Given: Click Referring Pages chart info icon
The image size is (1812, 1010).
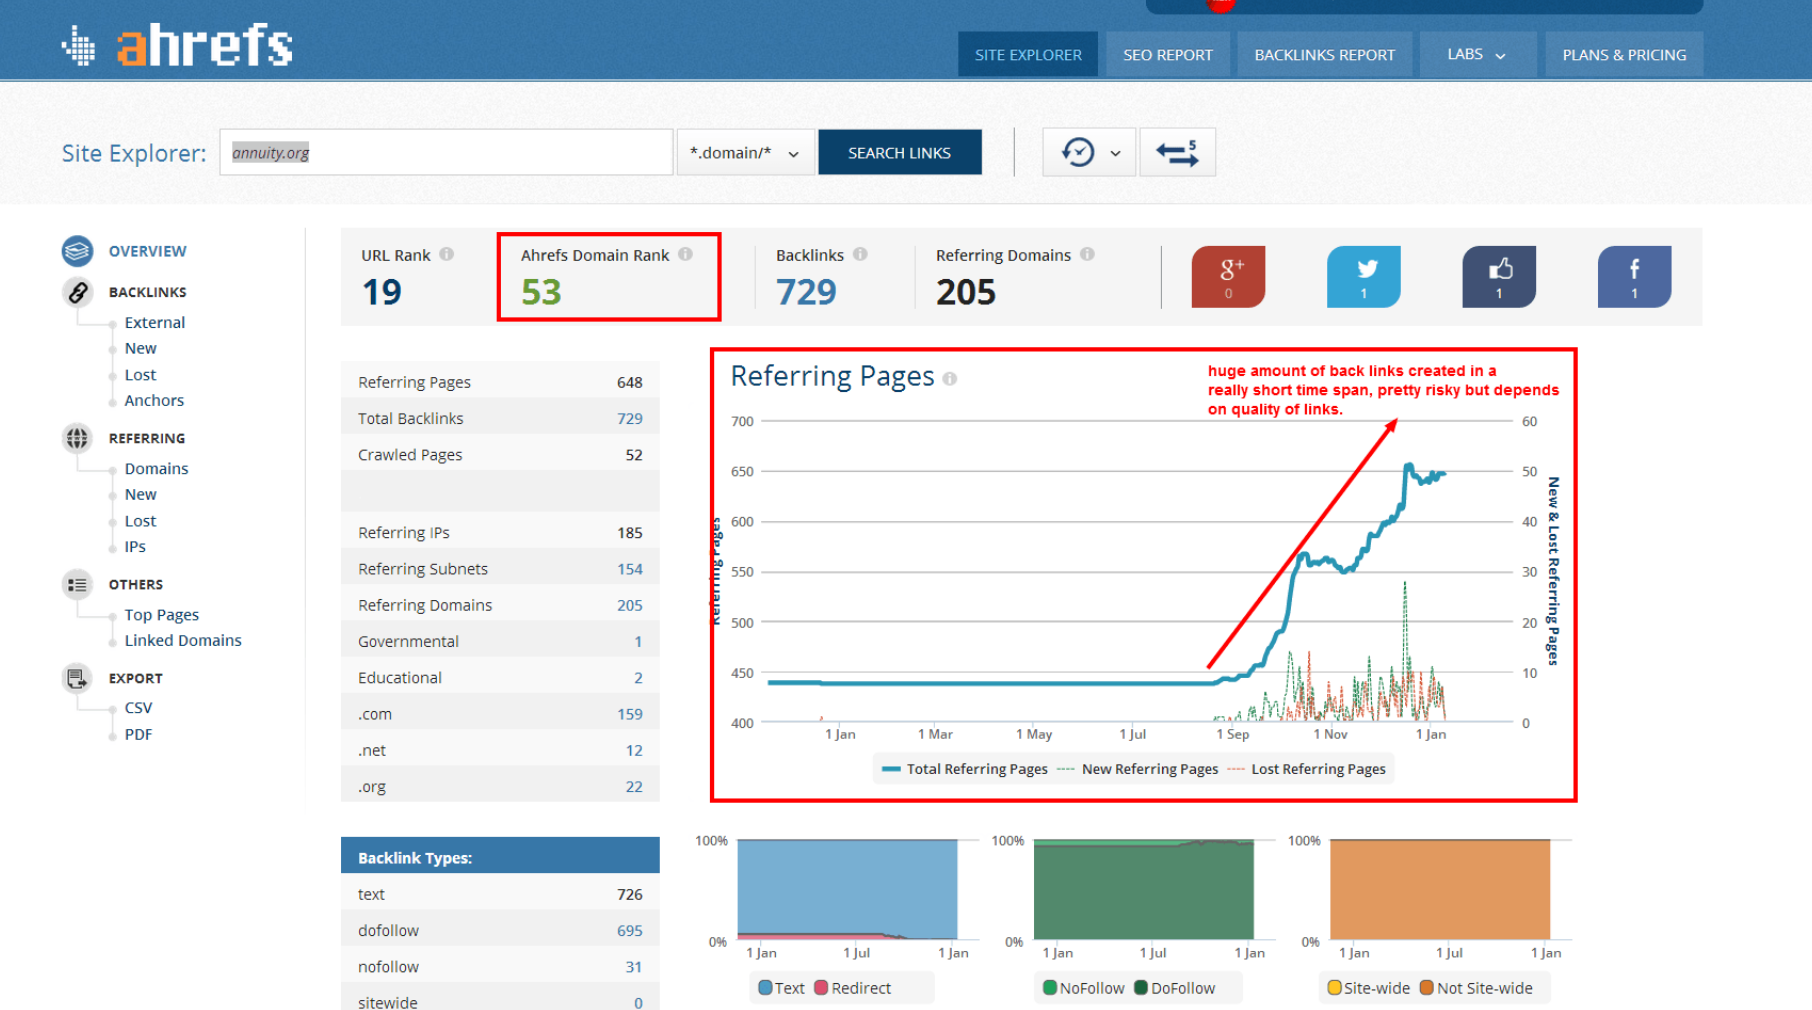Looking at the screenshot, I should click(x=950, y=379).
